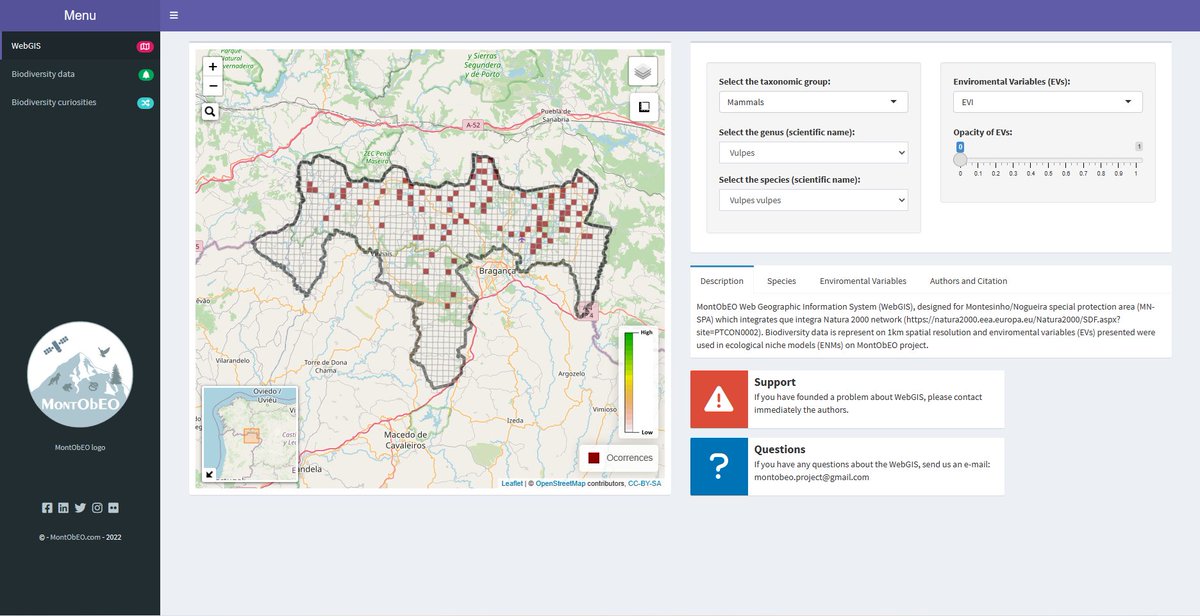Click the red Support warning icon

[718, 399]
